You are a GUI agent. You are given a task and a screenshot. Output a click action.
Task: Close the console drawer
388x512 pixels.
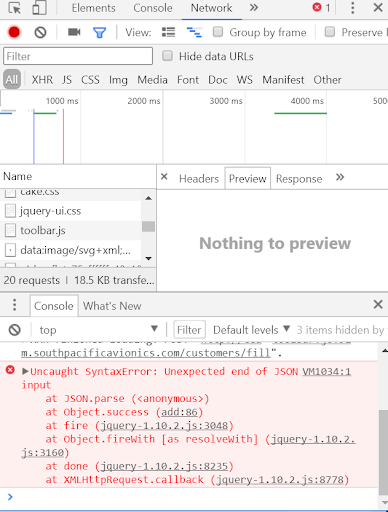[378, 304]
